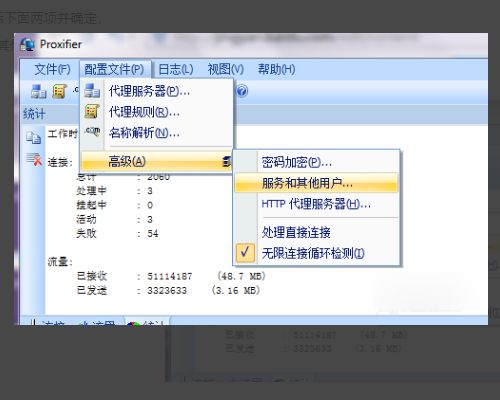Image resolution: width=500 pixels, height=400 pixels.
Task: Click the Proxifier application title icon
Action: coord(27,45)
